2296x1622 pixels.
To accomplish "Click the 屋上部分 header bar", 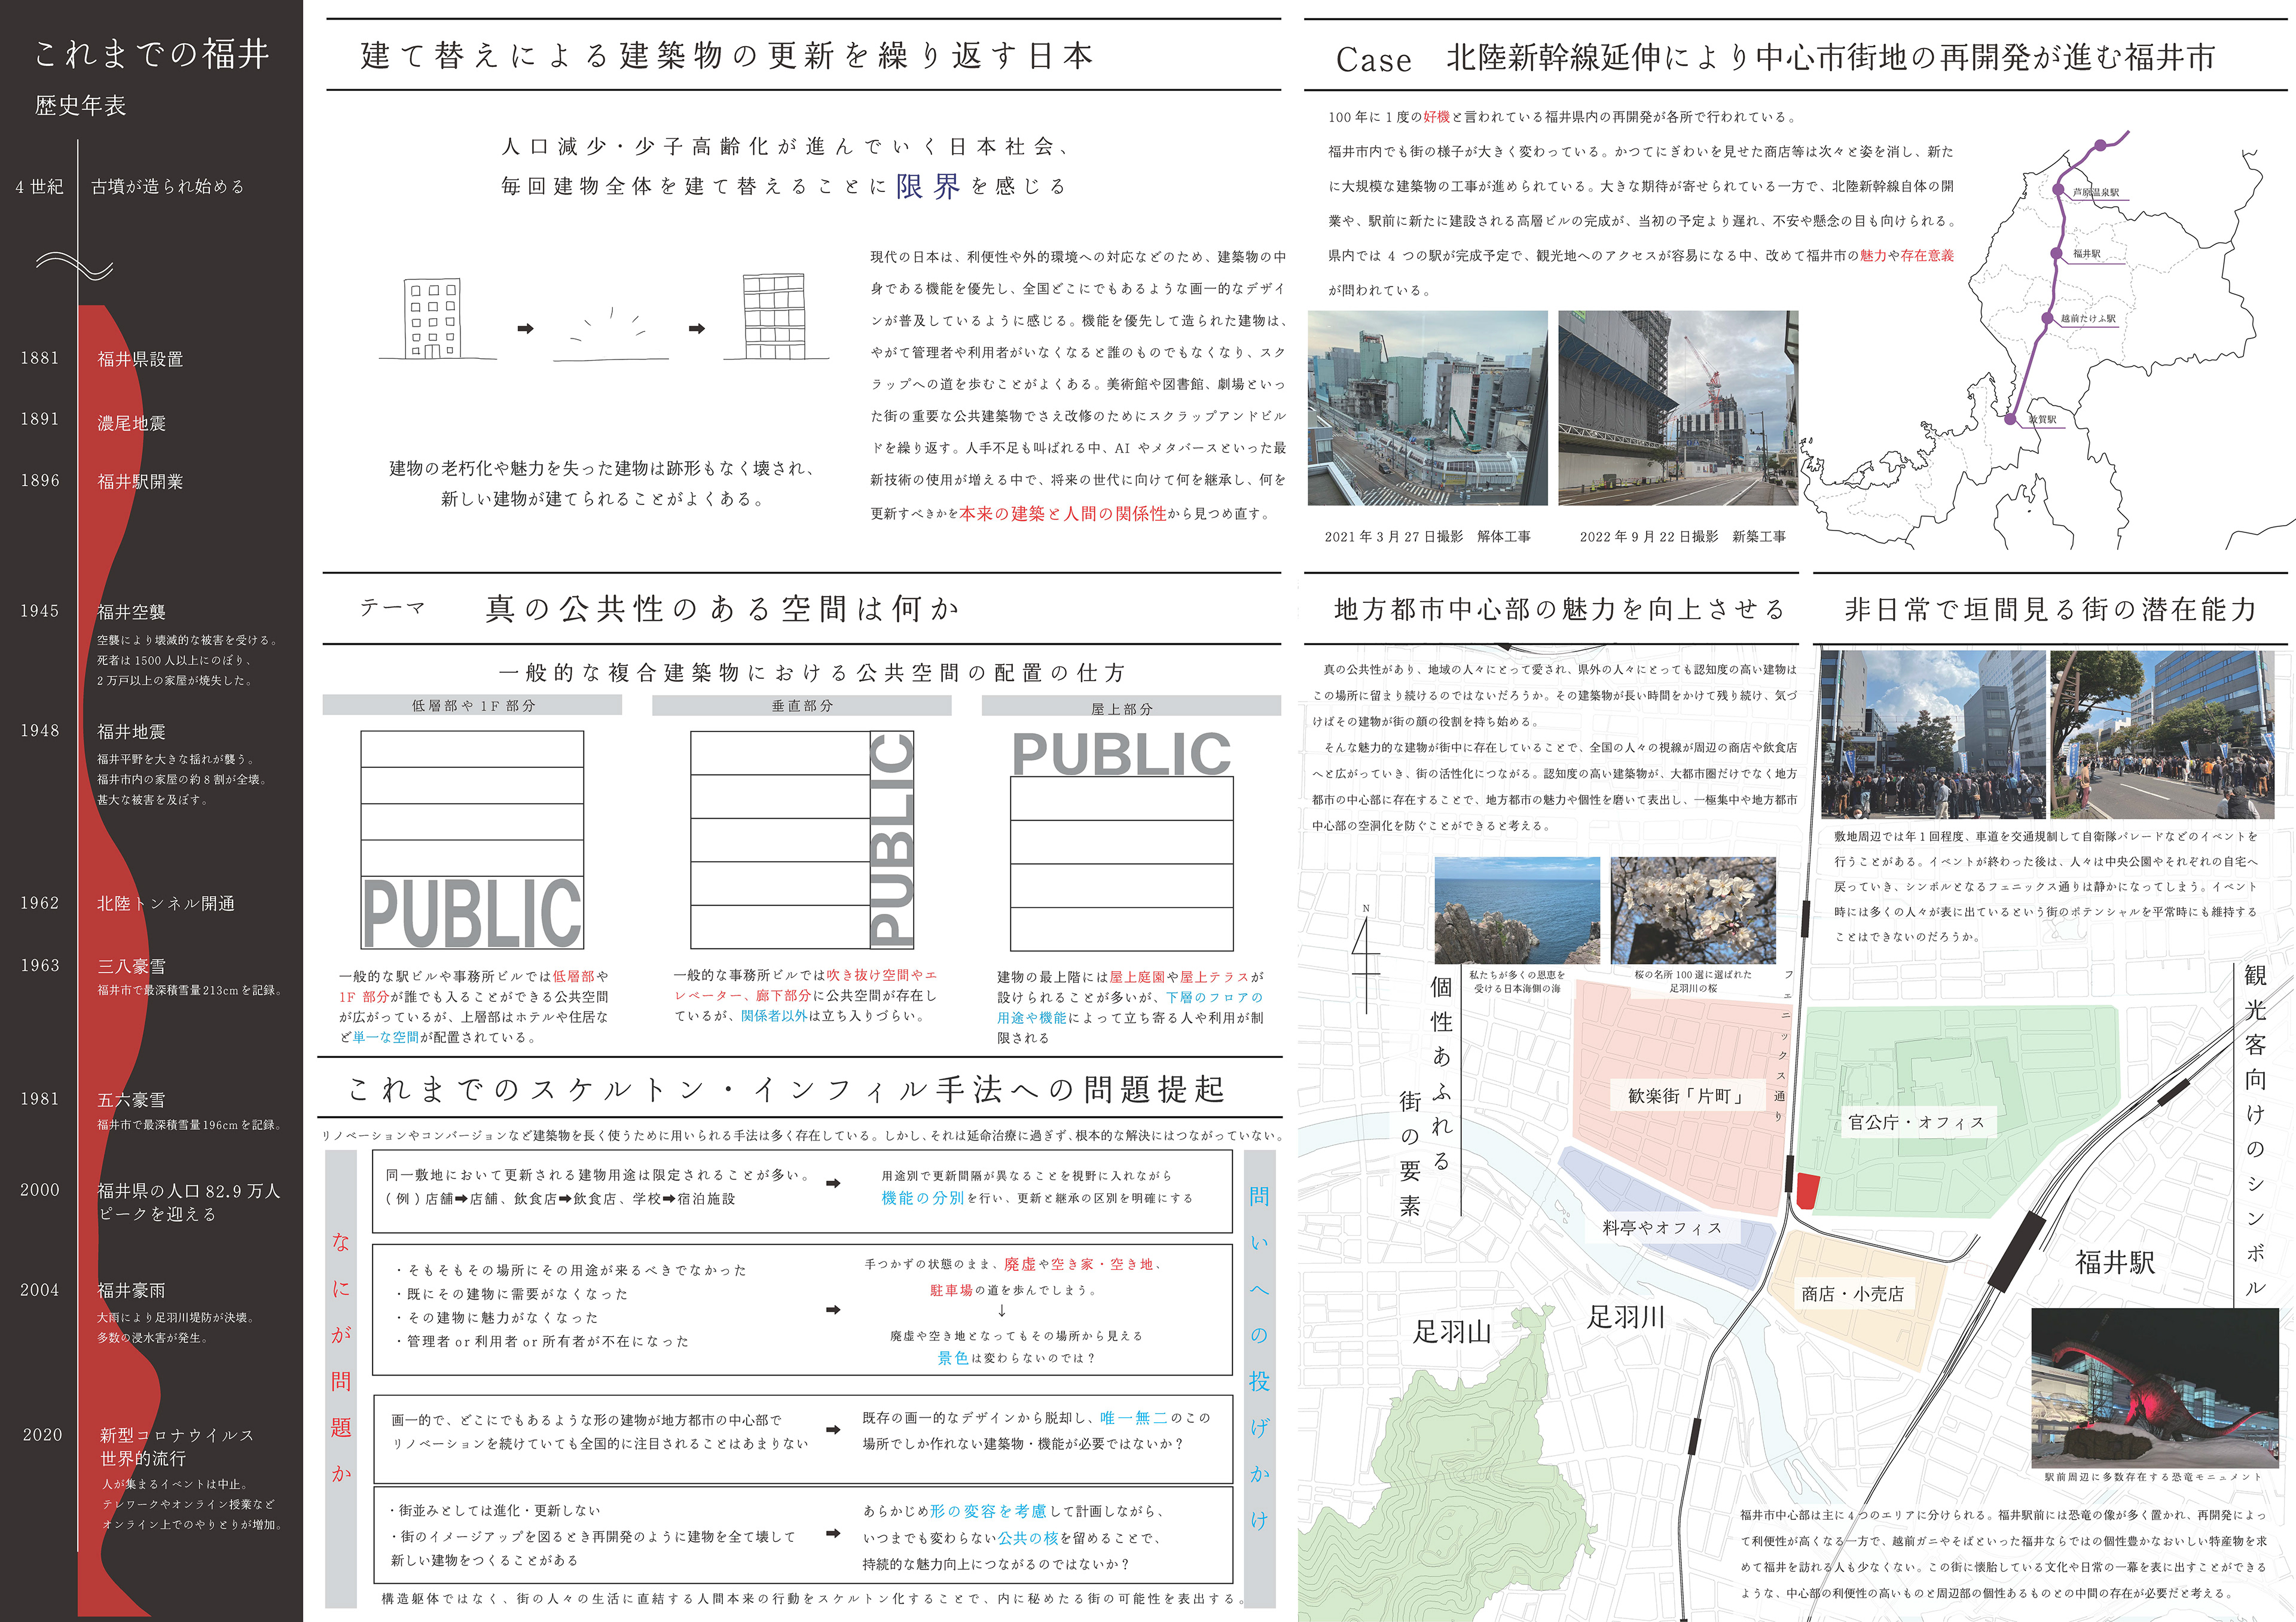I will 1130,707.
